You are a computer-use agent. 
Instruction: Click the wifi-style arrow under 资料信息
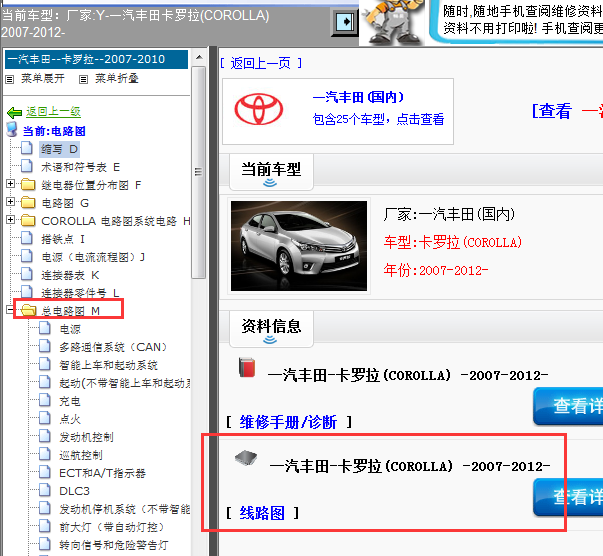[270, 340]
